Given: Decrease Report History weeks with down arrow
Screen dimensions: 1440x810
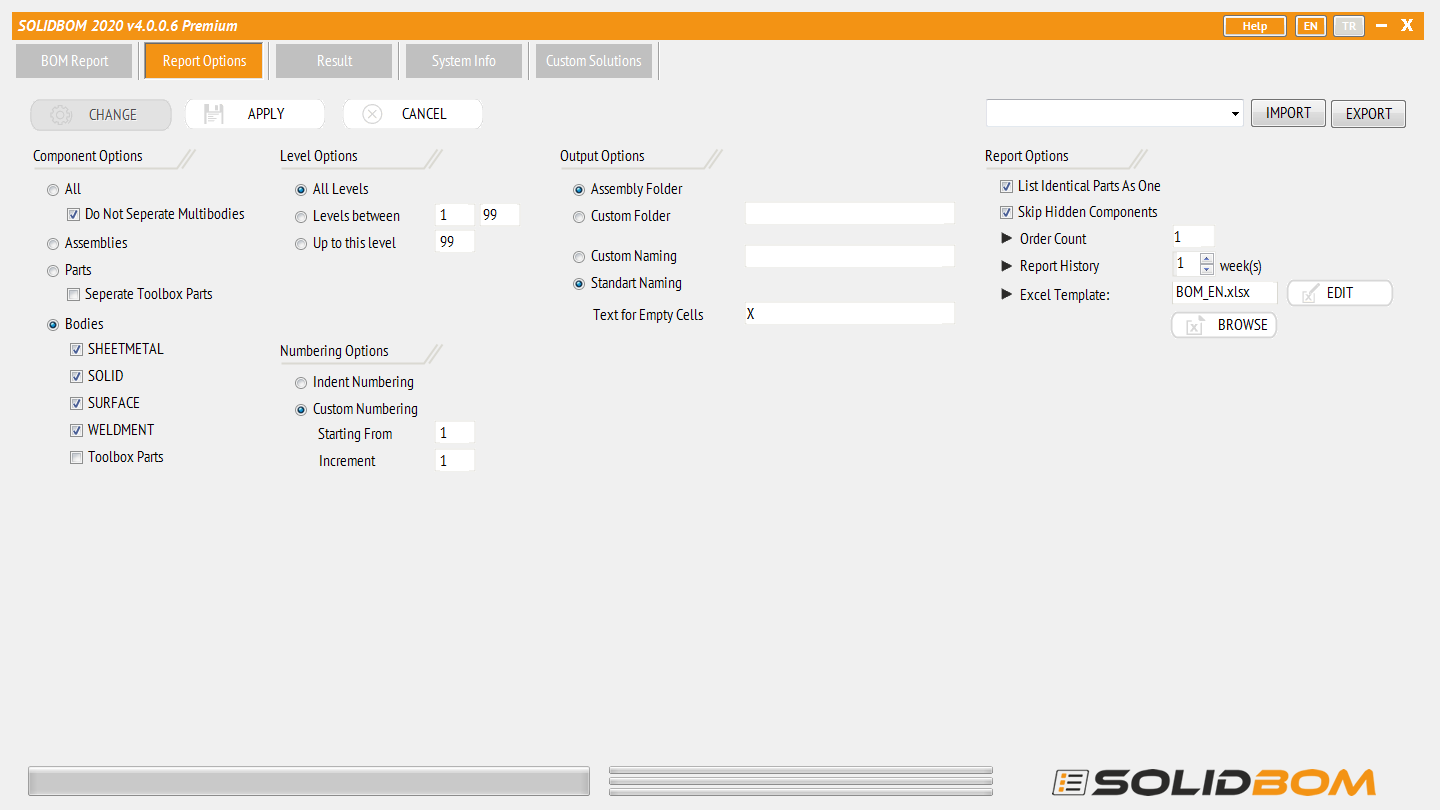Looking at the screenshot, I should point(1206,270).
